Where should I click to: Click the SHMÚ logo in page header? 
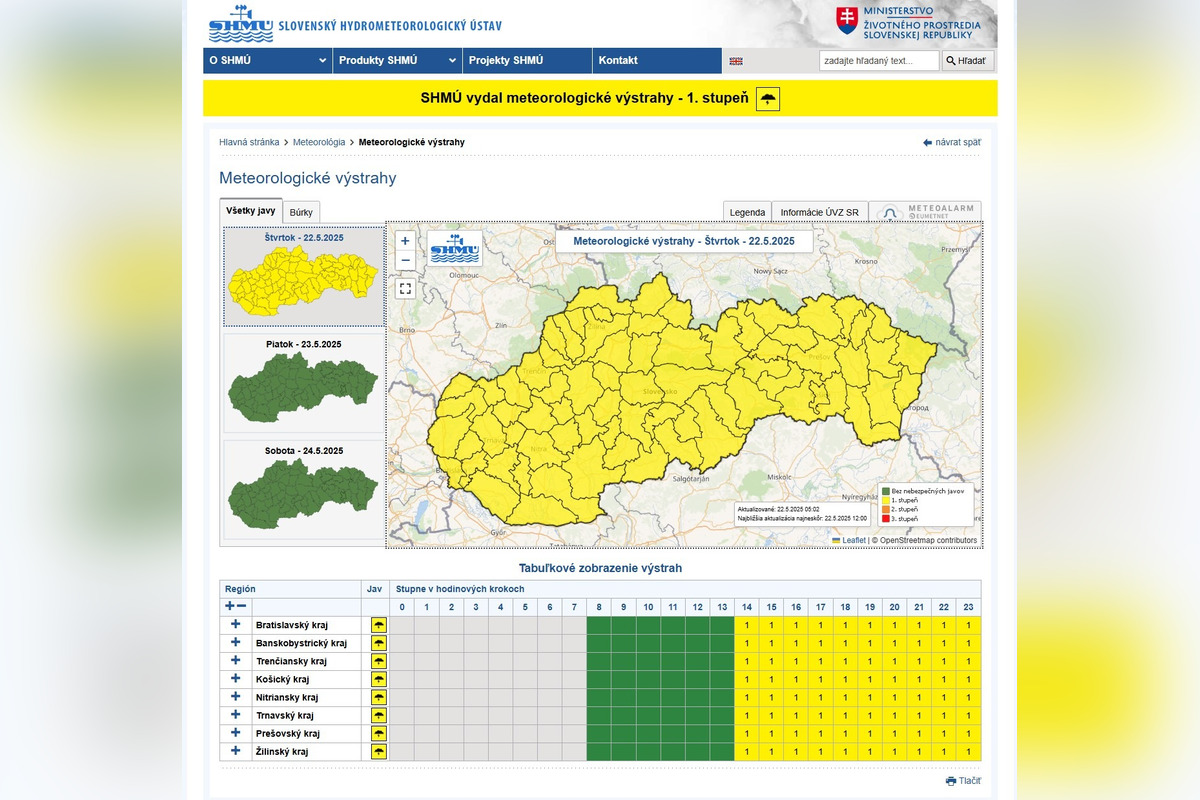click(x=240, y=24)
